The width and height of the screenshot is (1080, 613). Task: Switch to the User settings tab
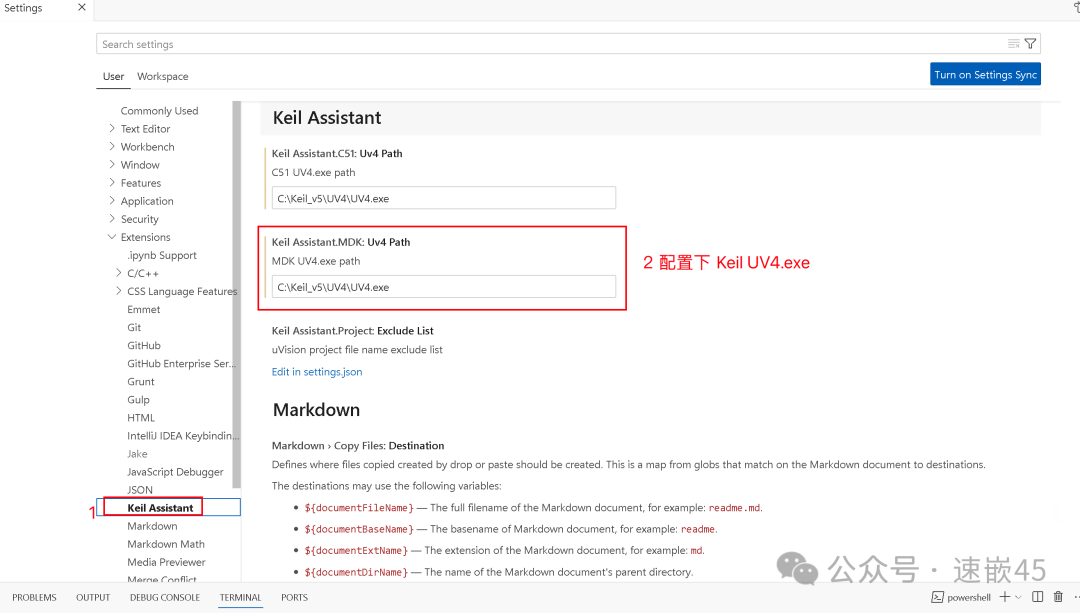[114, 76]
